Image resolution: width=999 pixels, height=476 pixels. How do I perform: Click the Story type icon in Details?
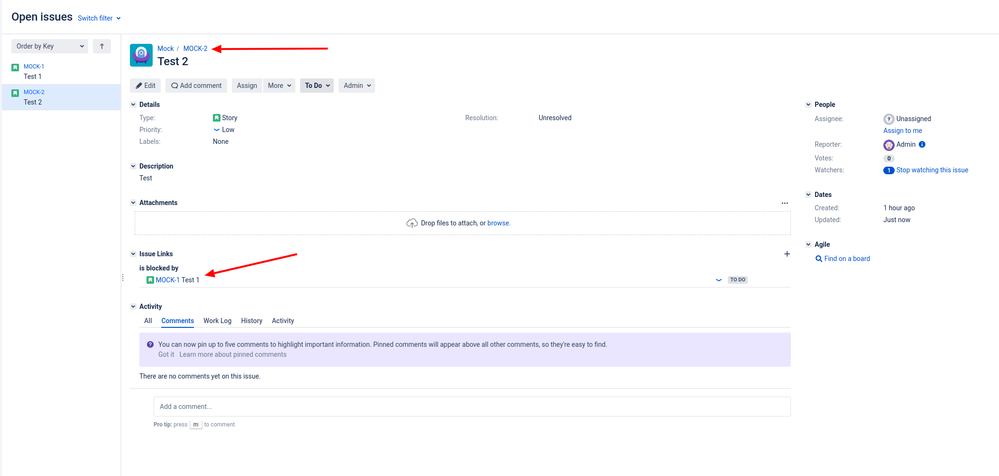(217, 118)
